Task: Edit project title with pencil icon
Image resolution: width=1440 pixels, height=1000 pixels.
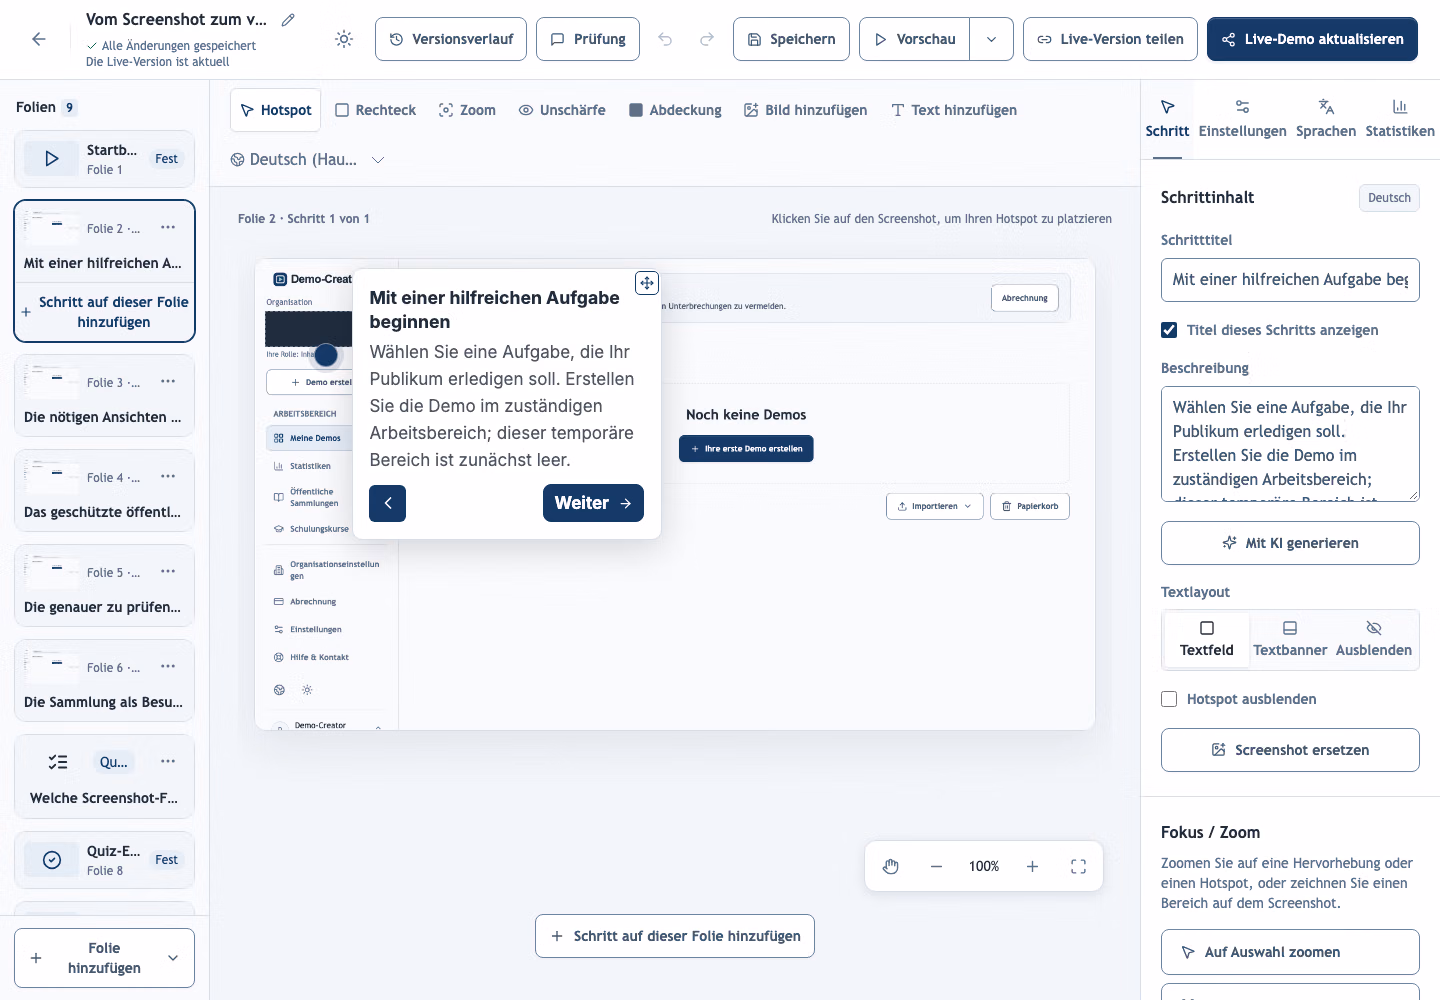Action: pos(288,19)
